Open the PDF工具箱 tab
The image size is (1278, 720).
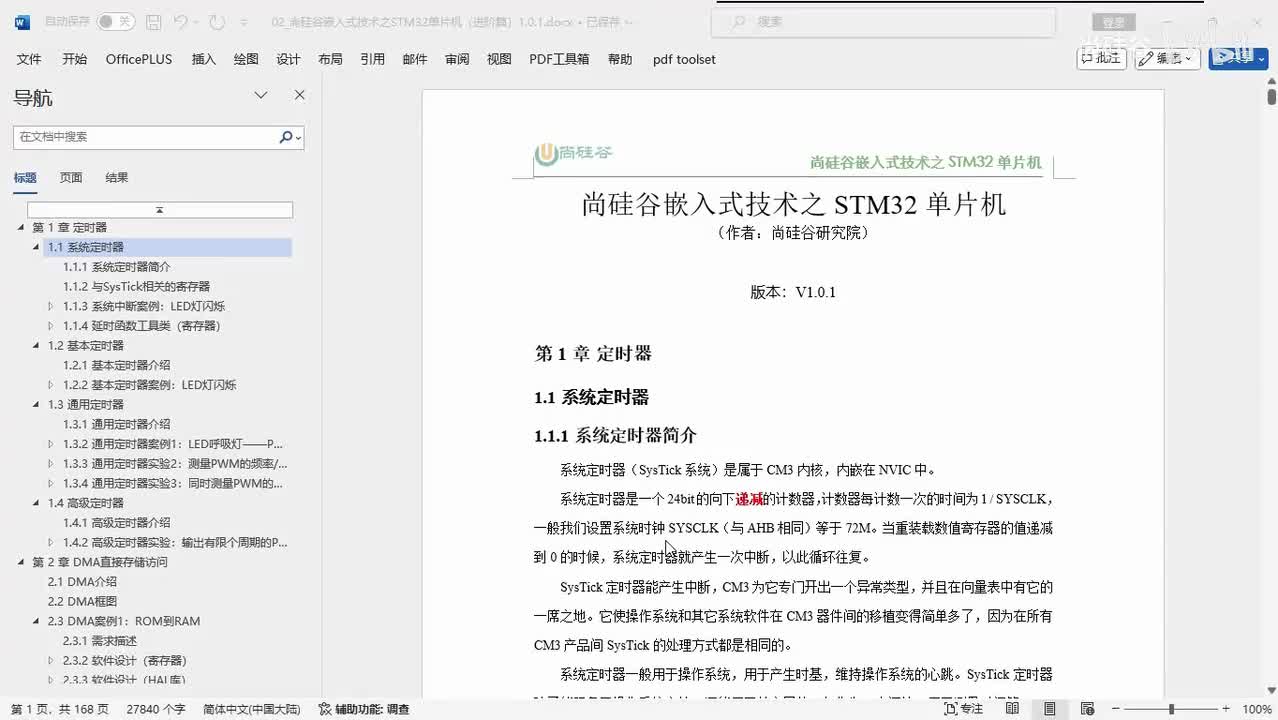(559, 59)
